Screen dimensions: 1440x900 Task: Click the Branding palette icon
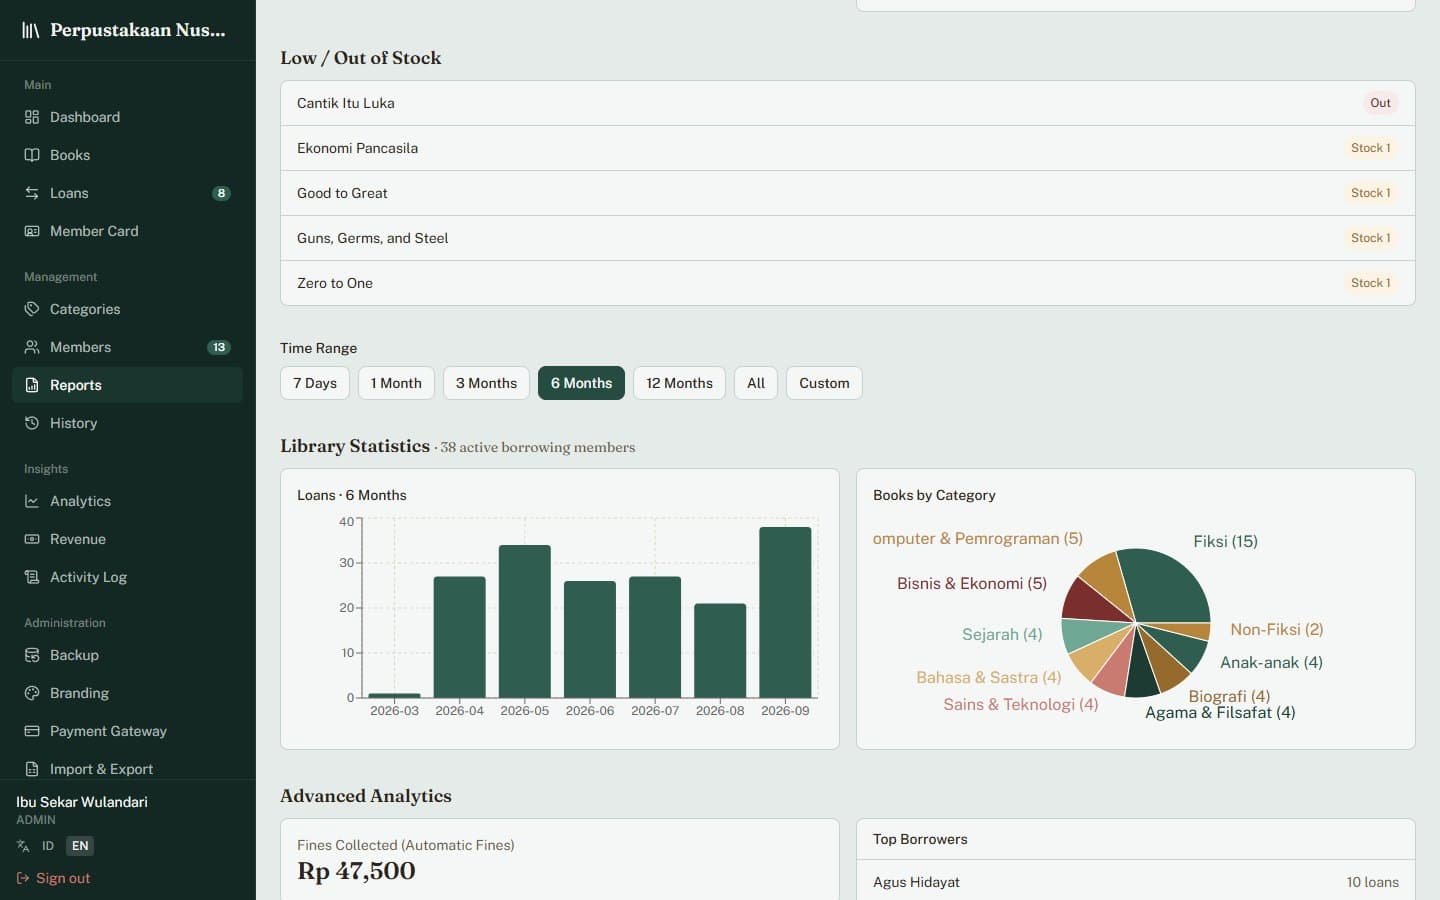point(32,693)
